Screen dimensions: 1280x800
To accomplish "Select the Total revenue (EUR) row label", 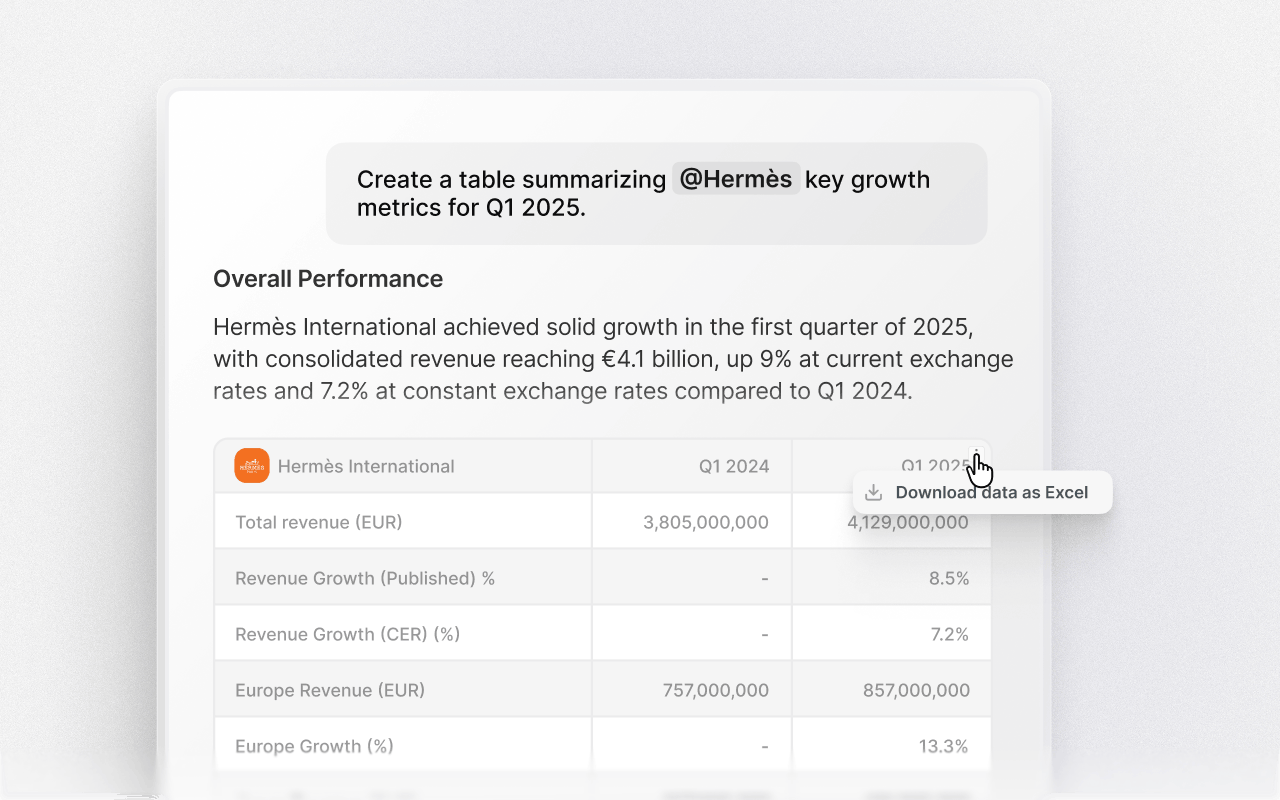I will pyautogui.click(x=319, y=522).
